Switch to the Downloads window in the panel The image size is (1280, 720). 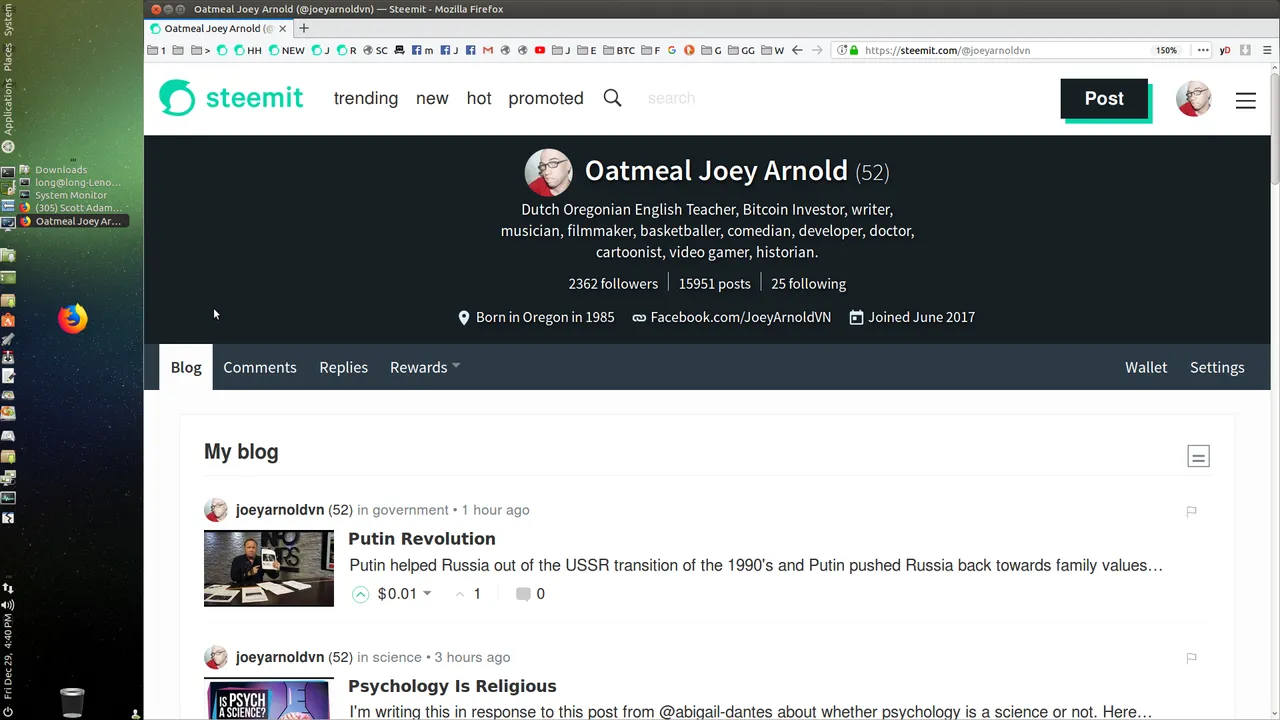coord(60,170)
